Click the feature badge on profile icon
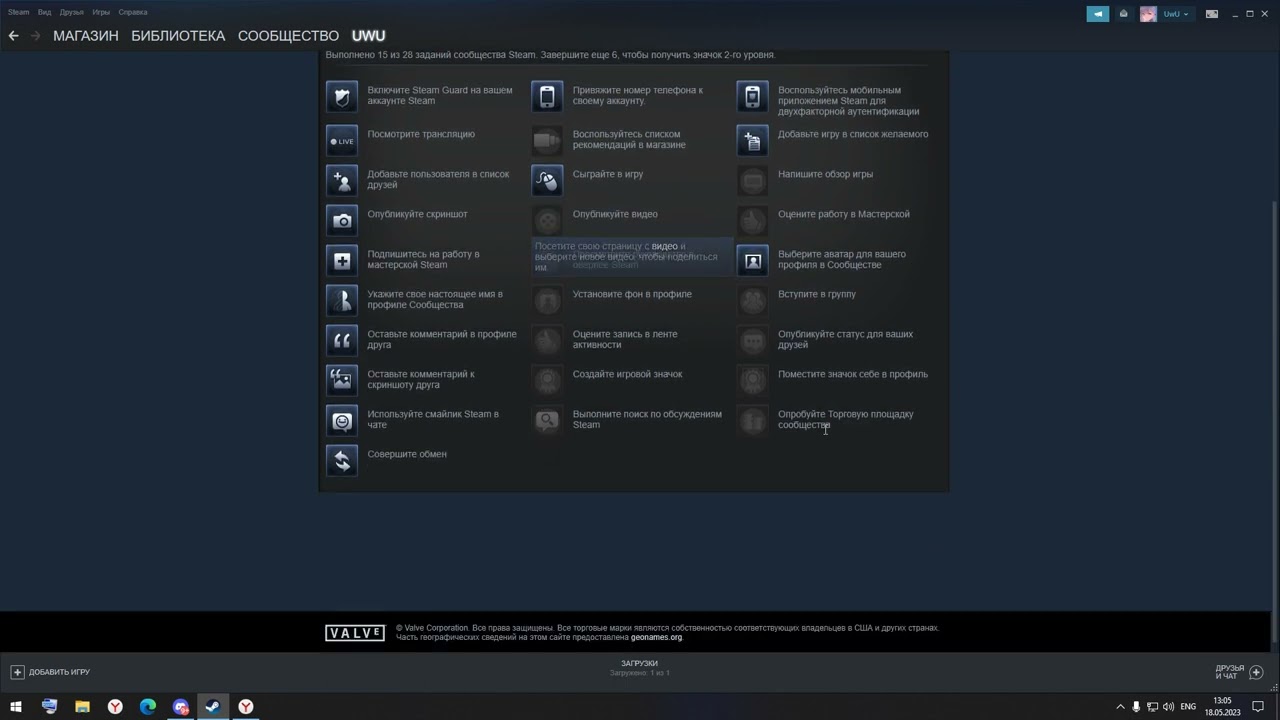The image size is (1280, 720). tap(753, 380)
